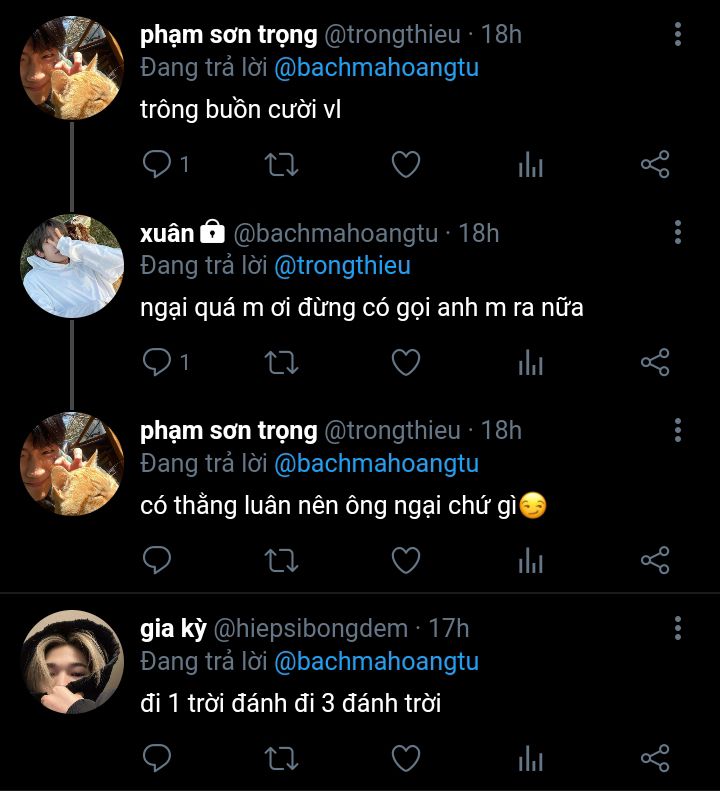Open more options menu on xuân's tweet
The width and height of the screenshot is (720, 791).
(x=678, y=233)
